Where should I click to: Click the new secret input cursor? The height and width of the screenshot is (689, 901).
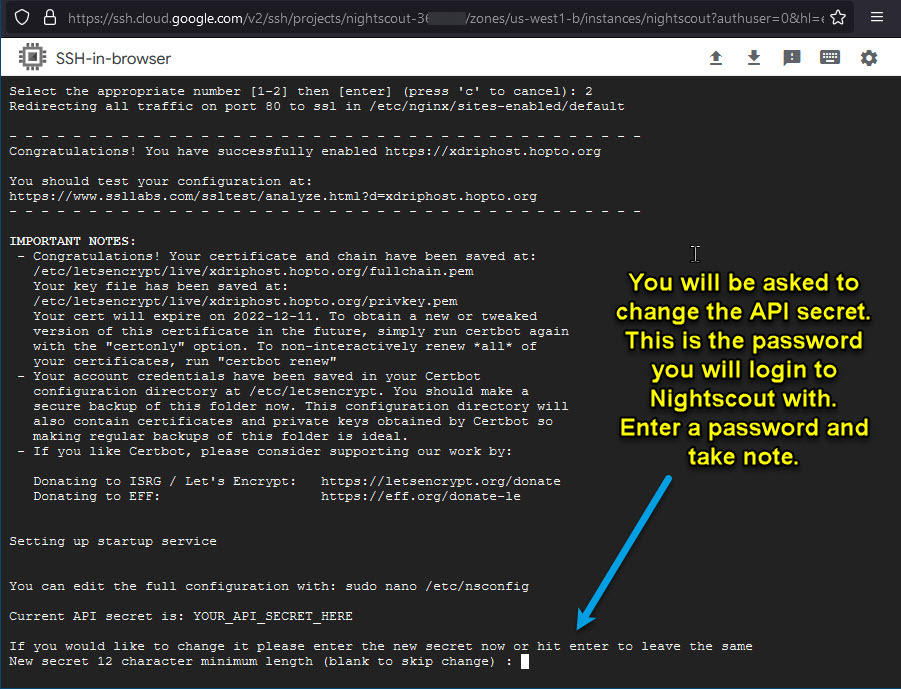[x=524, y=661]
